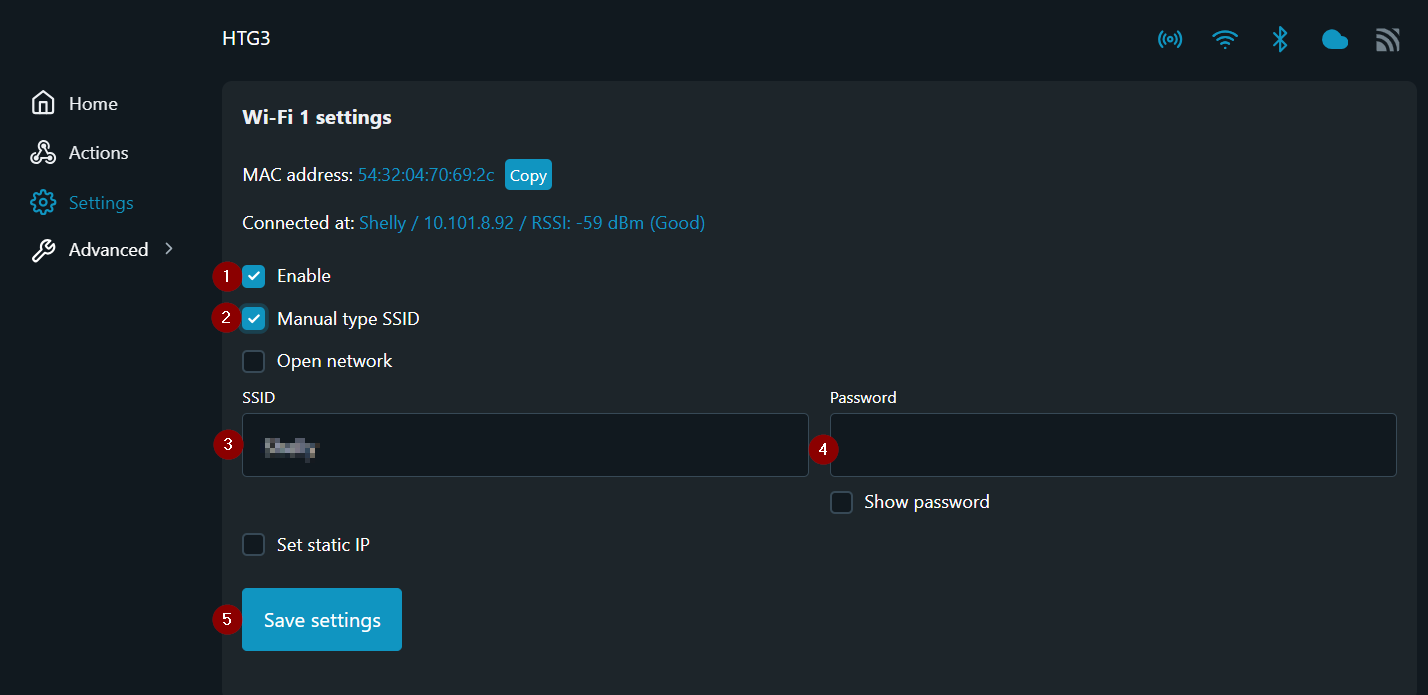Tick the Set static IP checkbox
Viewport: 1428px width, 695px height.
point(254,545)
